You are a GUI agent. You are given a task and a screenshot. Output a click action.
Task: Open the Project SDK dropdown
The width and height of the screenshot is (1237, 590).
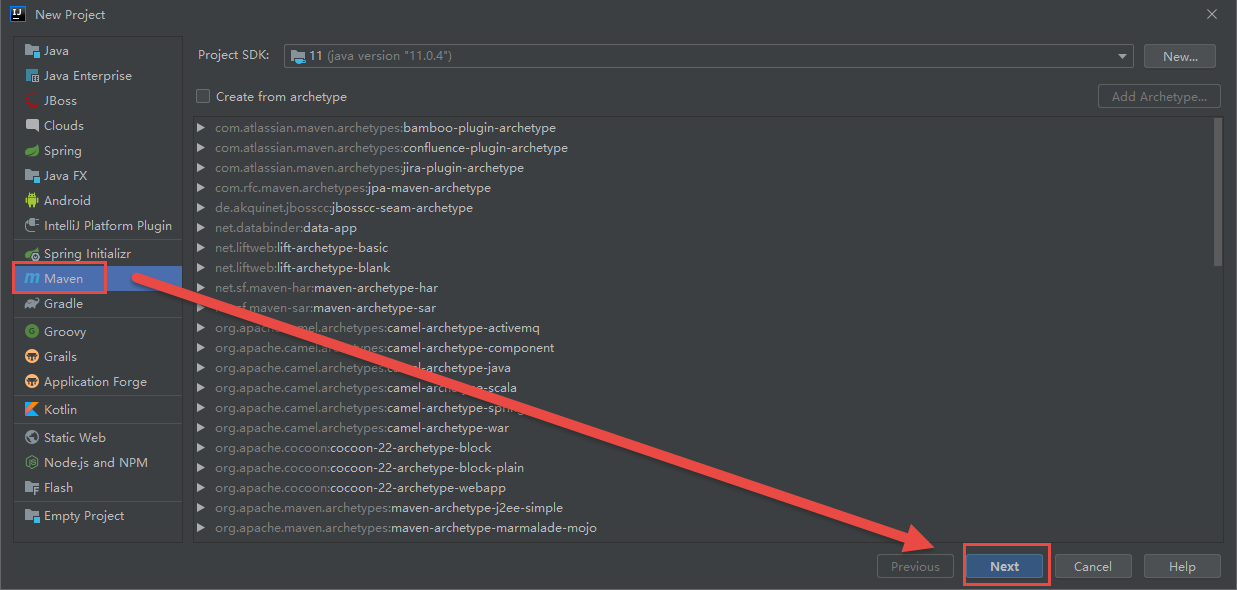tap(707, 56)
